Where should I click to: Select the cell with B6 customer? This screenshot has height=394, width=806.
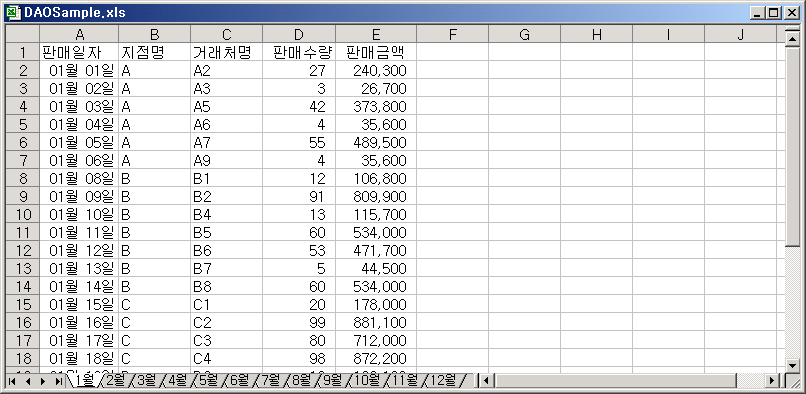point(227,250)
